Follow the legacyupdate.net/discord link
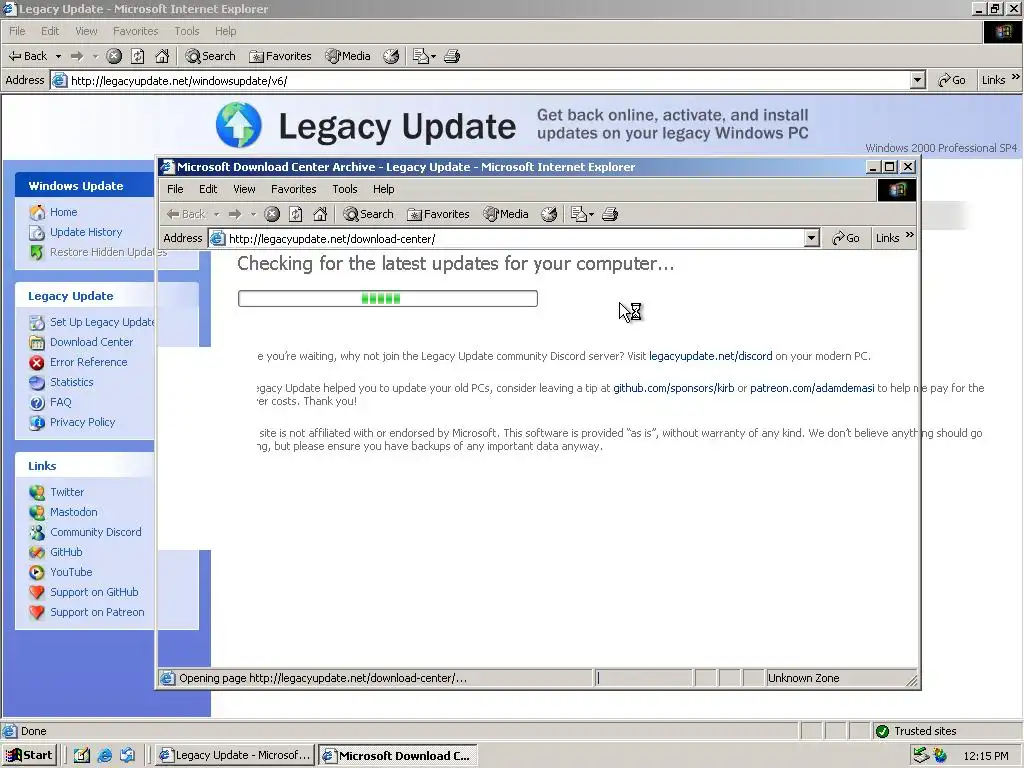This screenshot has height=768, width=1024. (711, 357)
